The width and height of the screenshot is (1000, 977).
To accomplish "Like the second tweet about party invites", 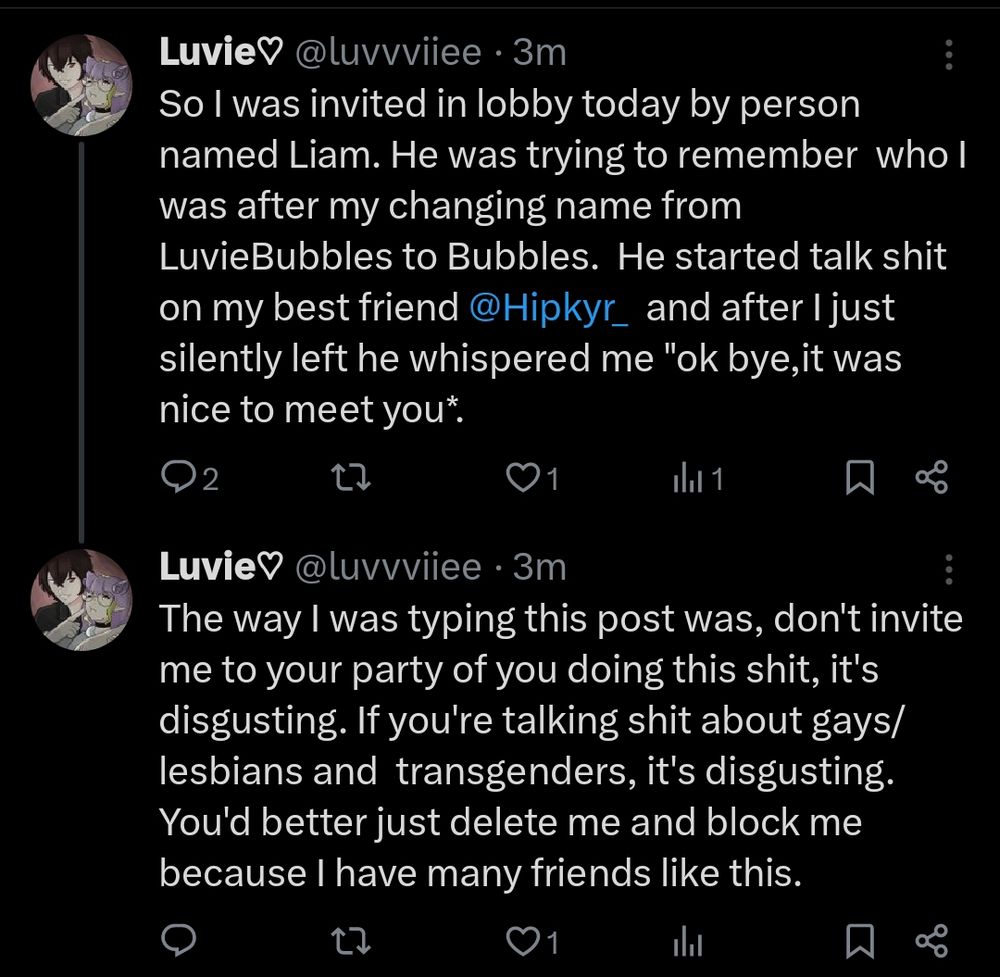I will coord(523,940).
